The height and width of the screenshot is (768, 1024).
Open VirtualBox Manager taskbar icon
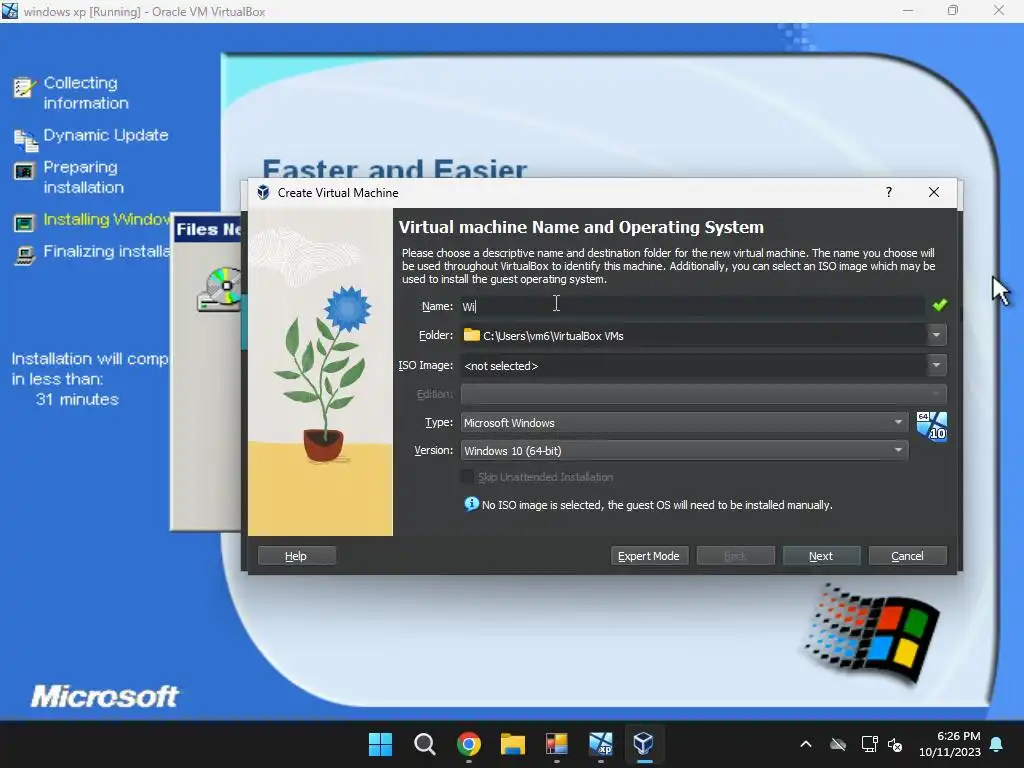click(644, 744)
